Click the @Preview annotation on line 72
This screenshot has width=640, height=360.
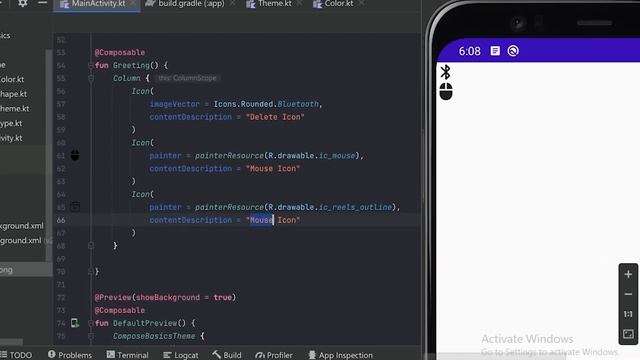113,297
